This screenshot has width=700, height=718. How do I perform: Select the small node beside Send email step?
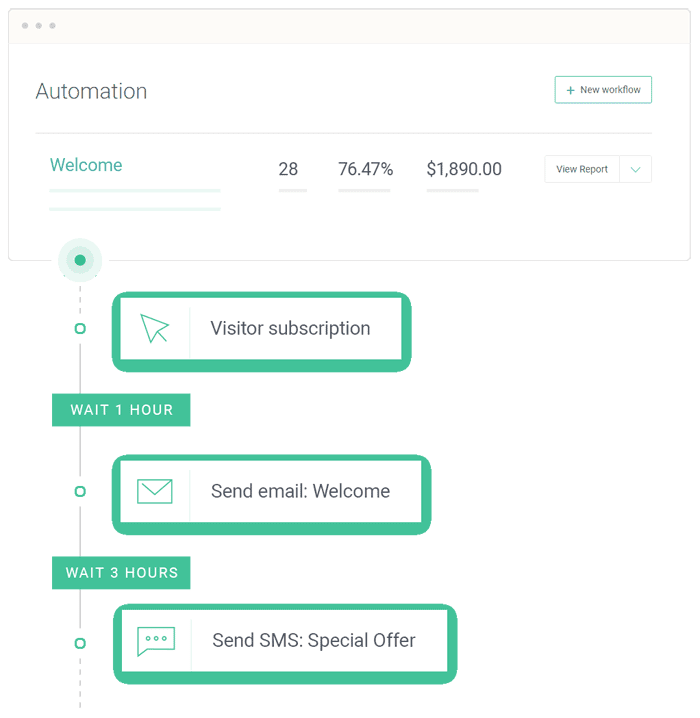coord(80,491)
